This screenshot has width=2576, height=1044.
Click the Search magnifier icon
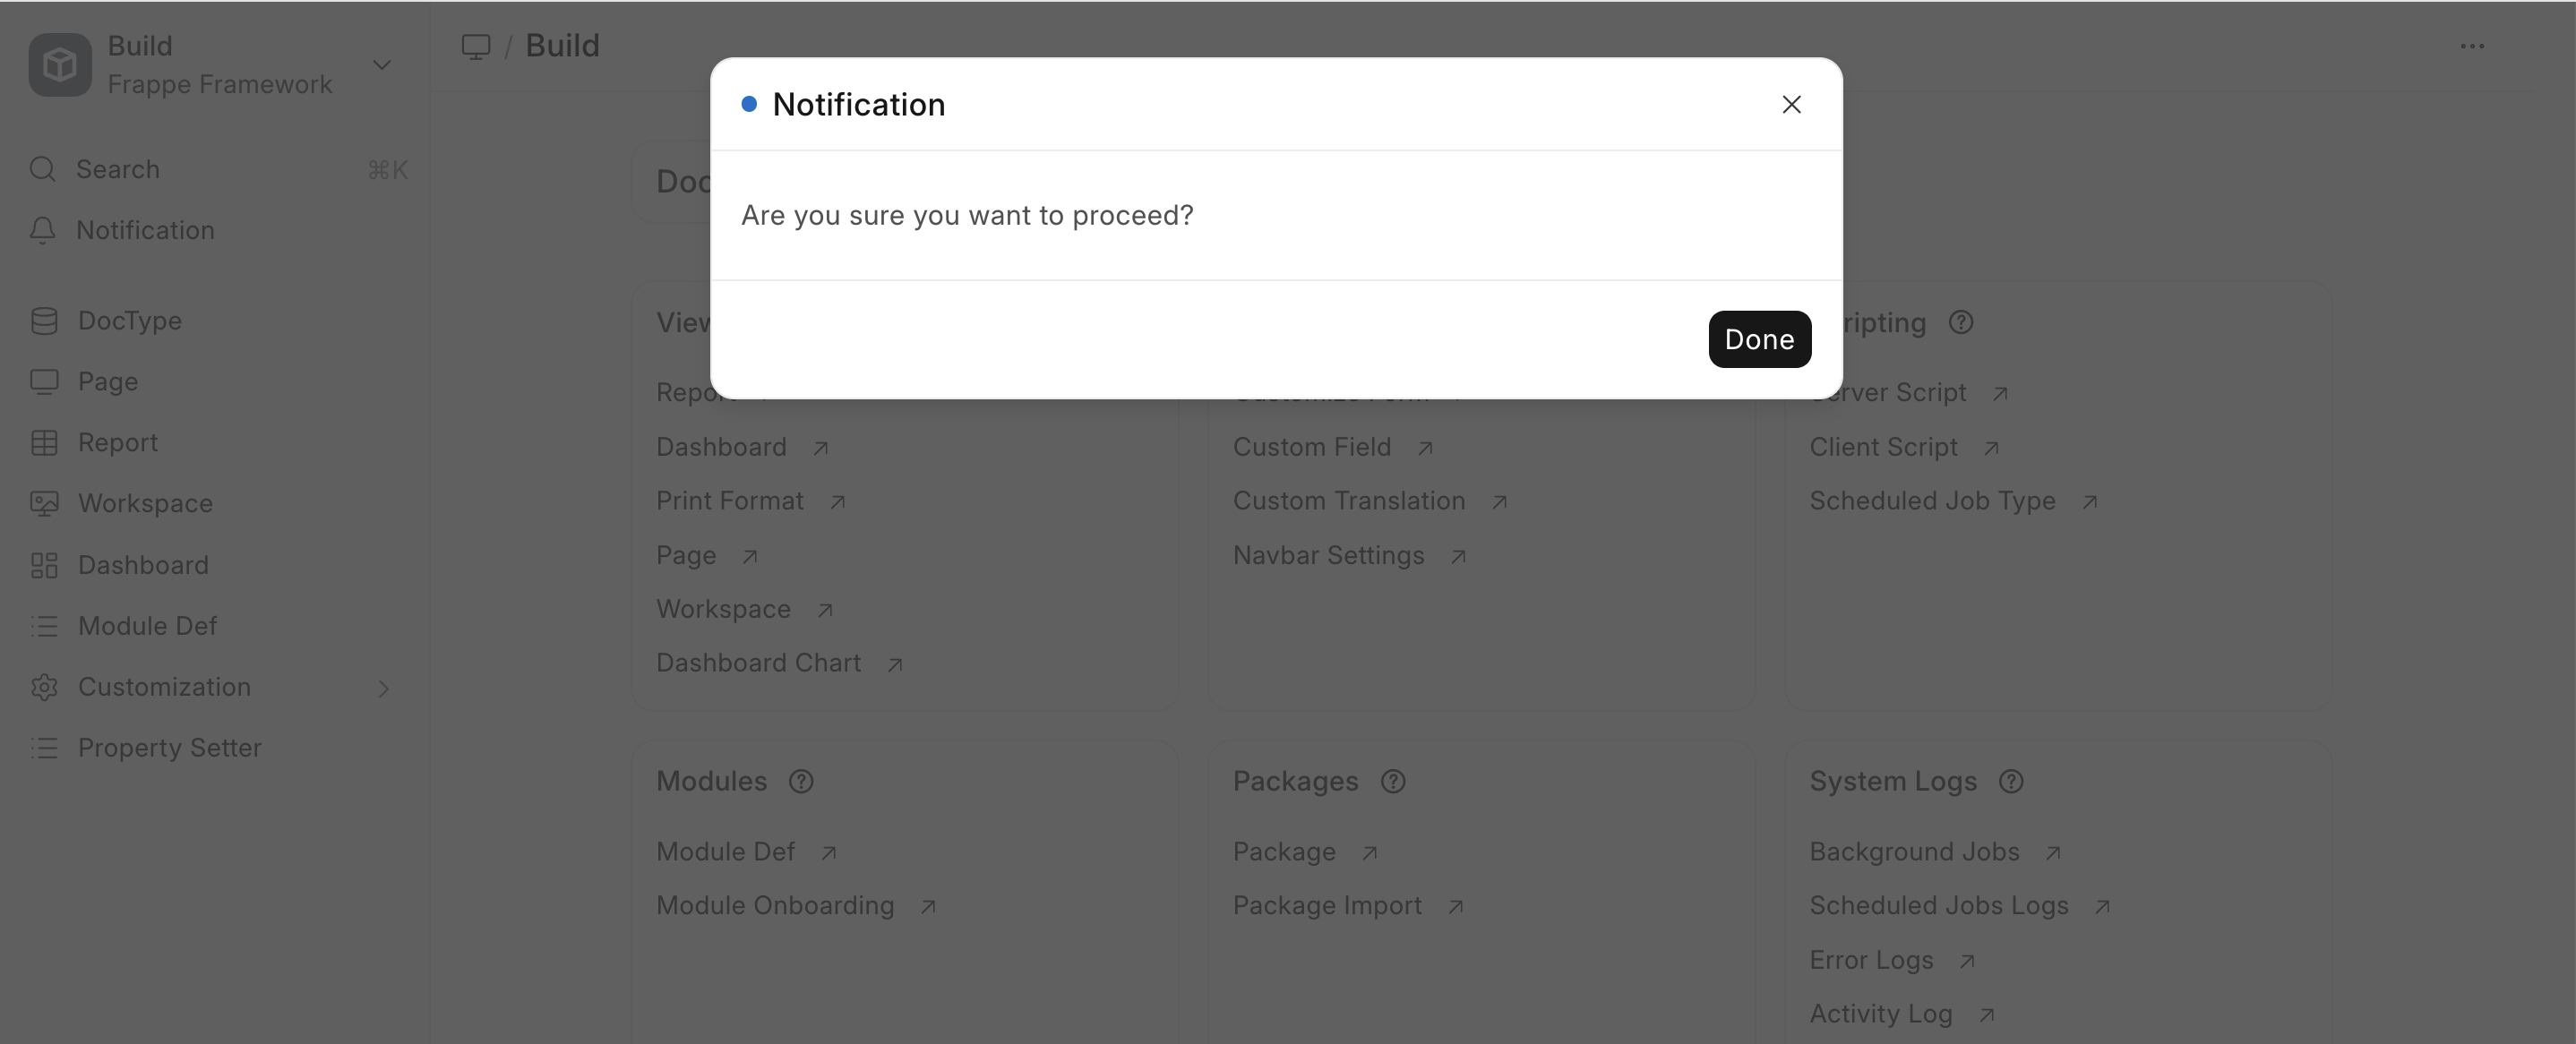tap(42, 169)
